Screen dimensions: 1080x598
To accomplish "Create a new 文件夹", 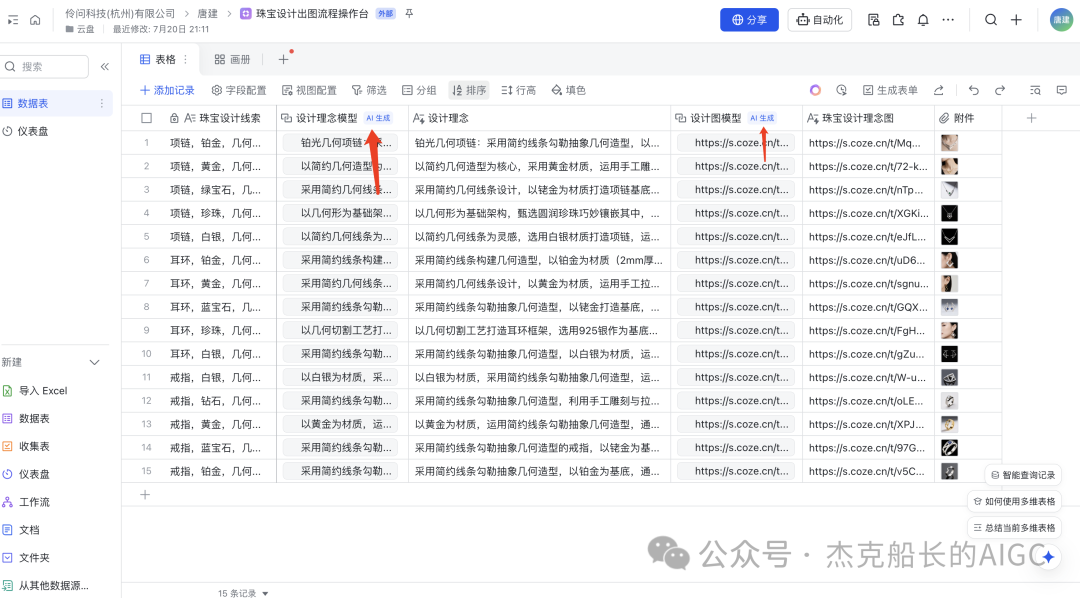I will tap(26, 558).
